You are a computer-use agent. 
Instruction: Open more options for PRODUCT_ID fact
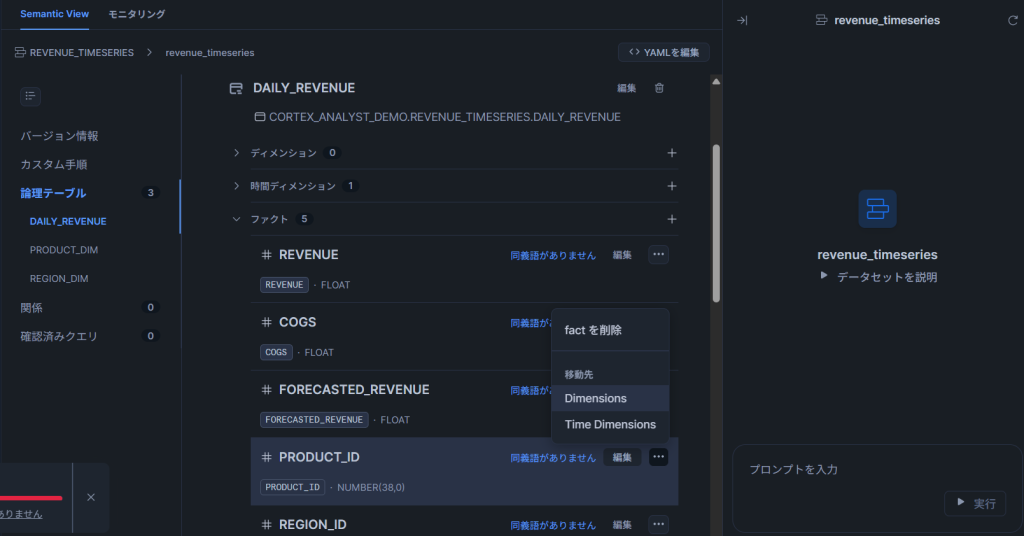658,457
